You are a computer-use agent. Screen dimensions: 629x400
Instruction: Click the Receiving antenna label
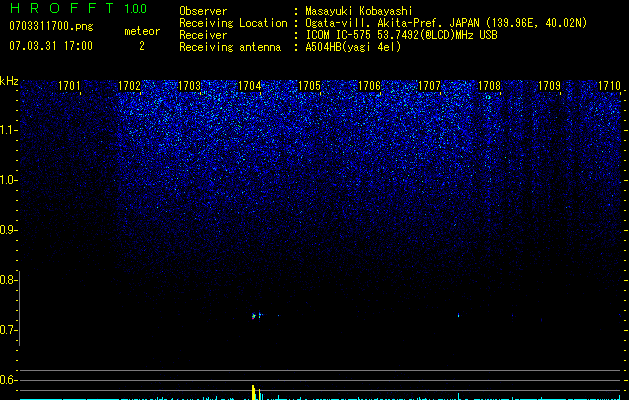230,47
